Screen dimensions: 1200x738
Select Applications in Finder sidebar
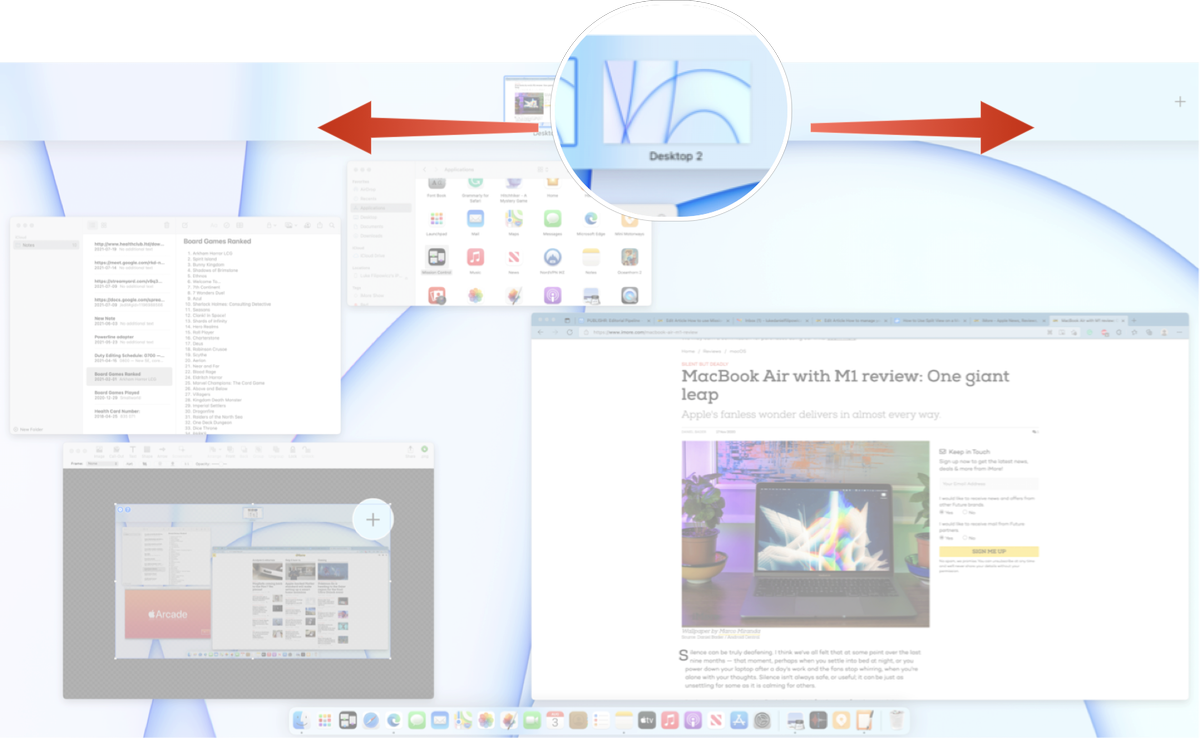381,208
